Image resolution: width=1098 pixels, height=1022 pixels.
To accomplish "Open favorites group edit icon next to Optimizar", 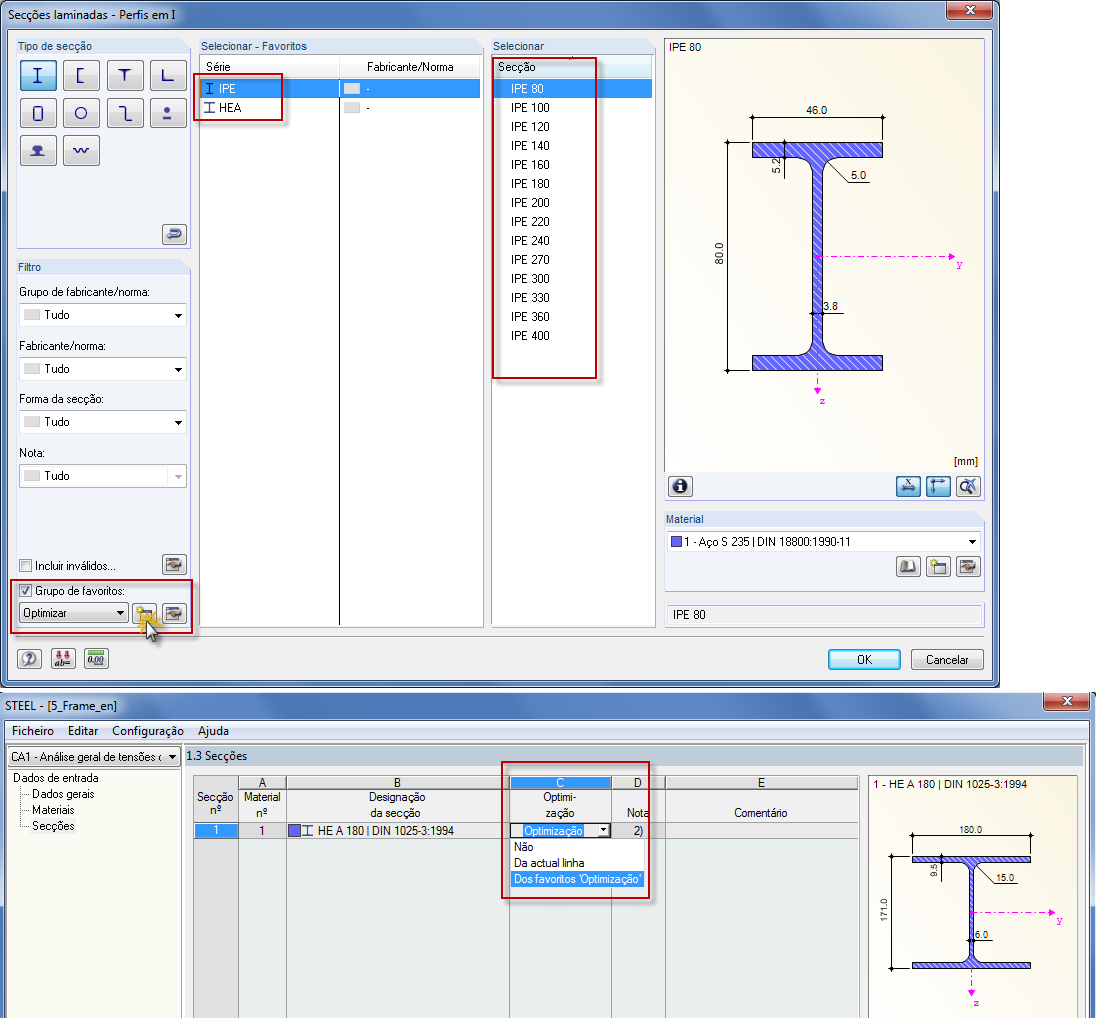I will 174,614.
